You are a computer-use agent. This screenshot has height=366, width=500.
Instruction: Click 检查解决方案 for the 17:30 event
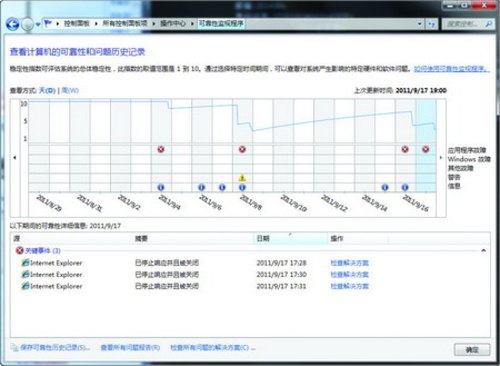pos(350,275)
